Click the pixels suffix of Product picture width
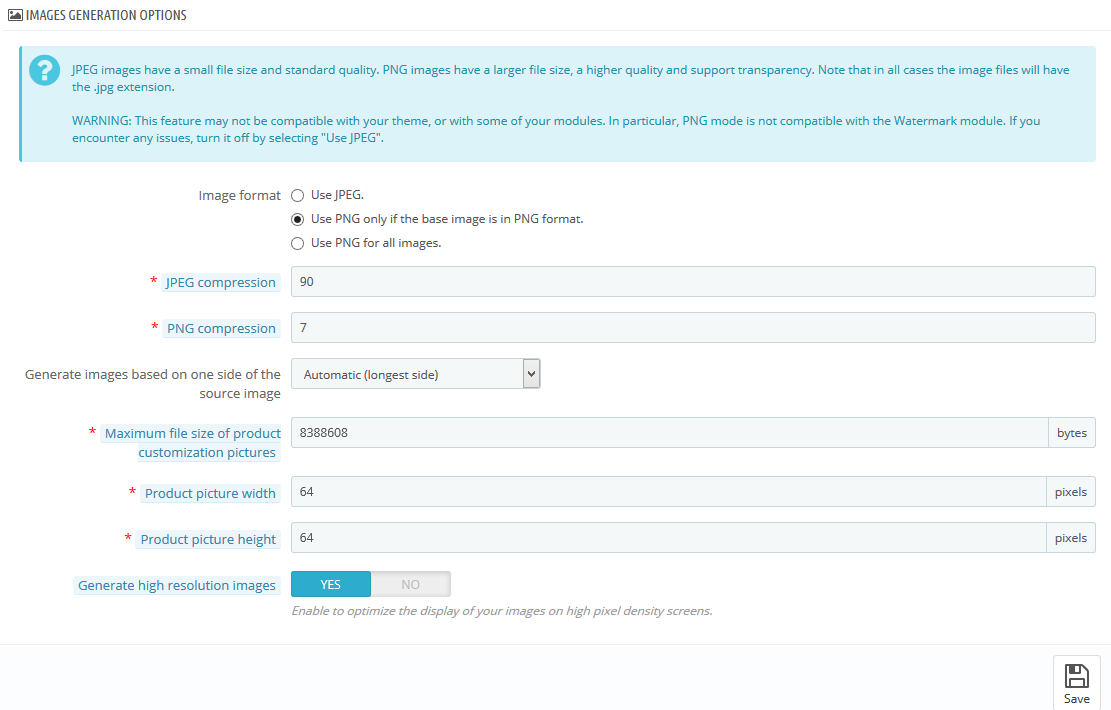 click(x=1071, y=491)
